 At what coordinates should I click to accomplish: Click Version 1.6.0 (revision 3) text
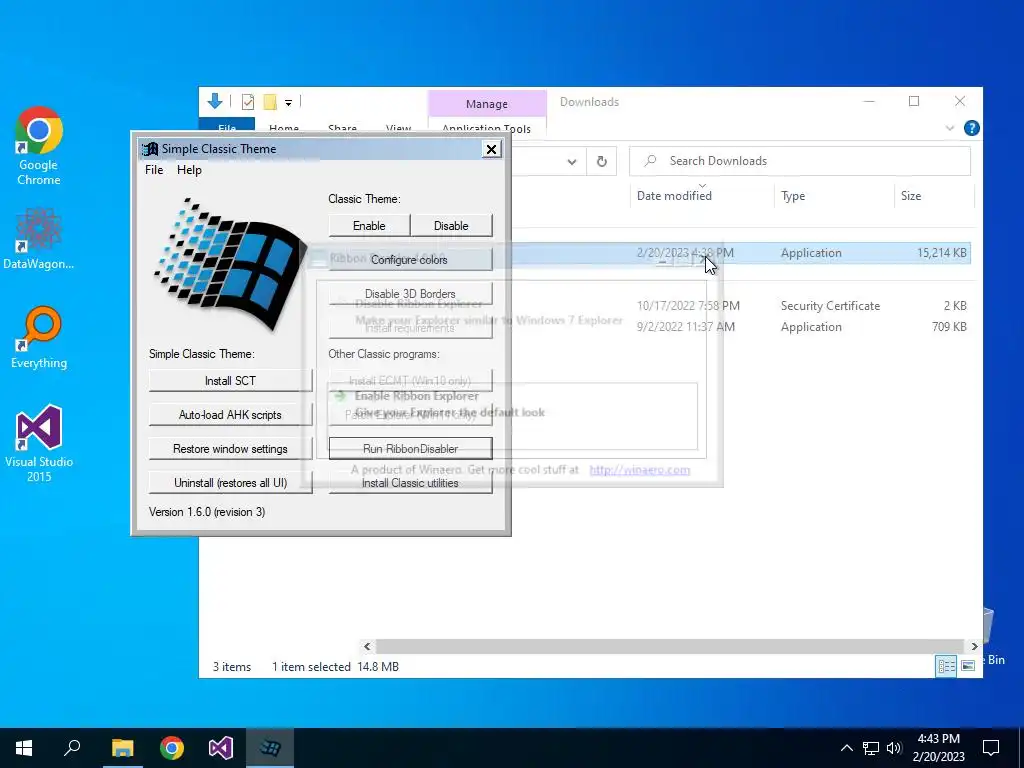pos(207,512)
